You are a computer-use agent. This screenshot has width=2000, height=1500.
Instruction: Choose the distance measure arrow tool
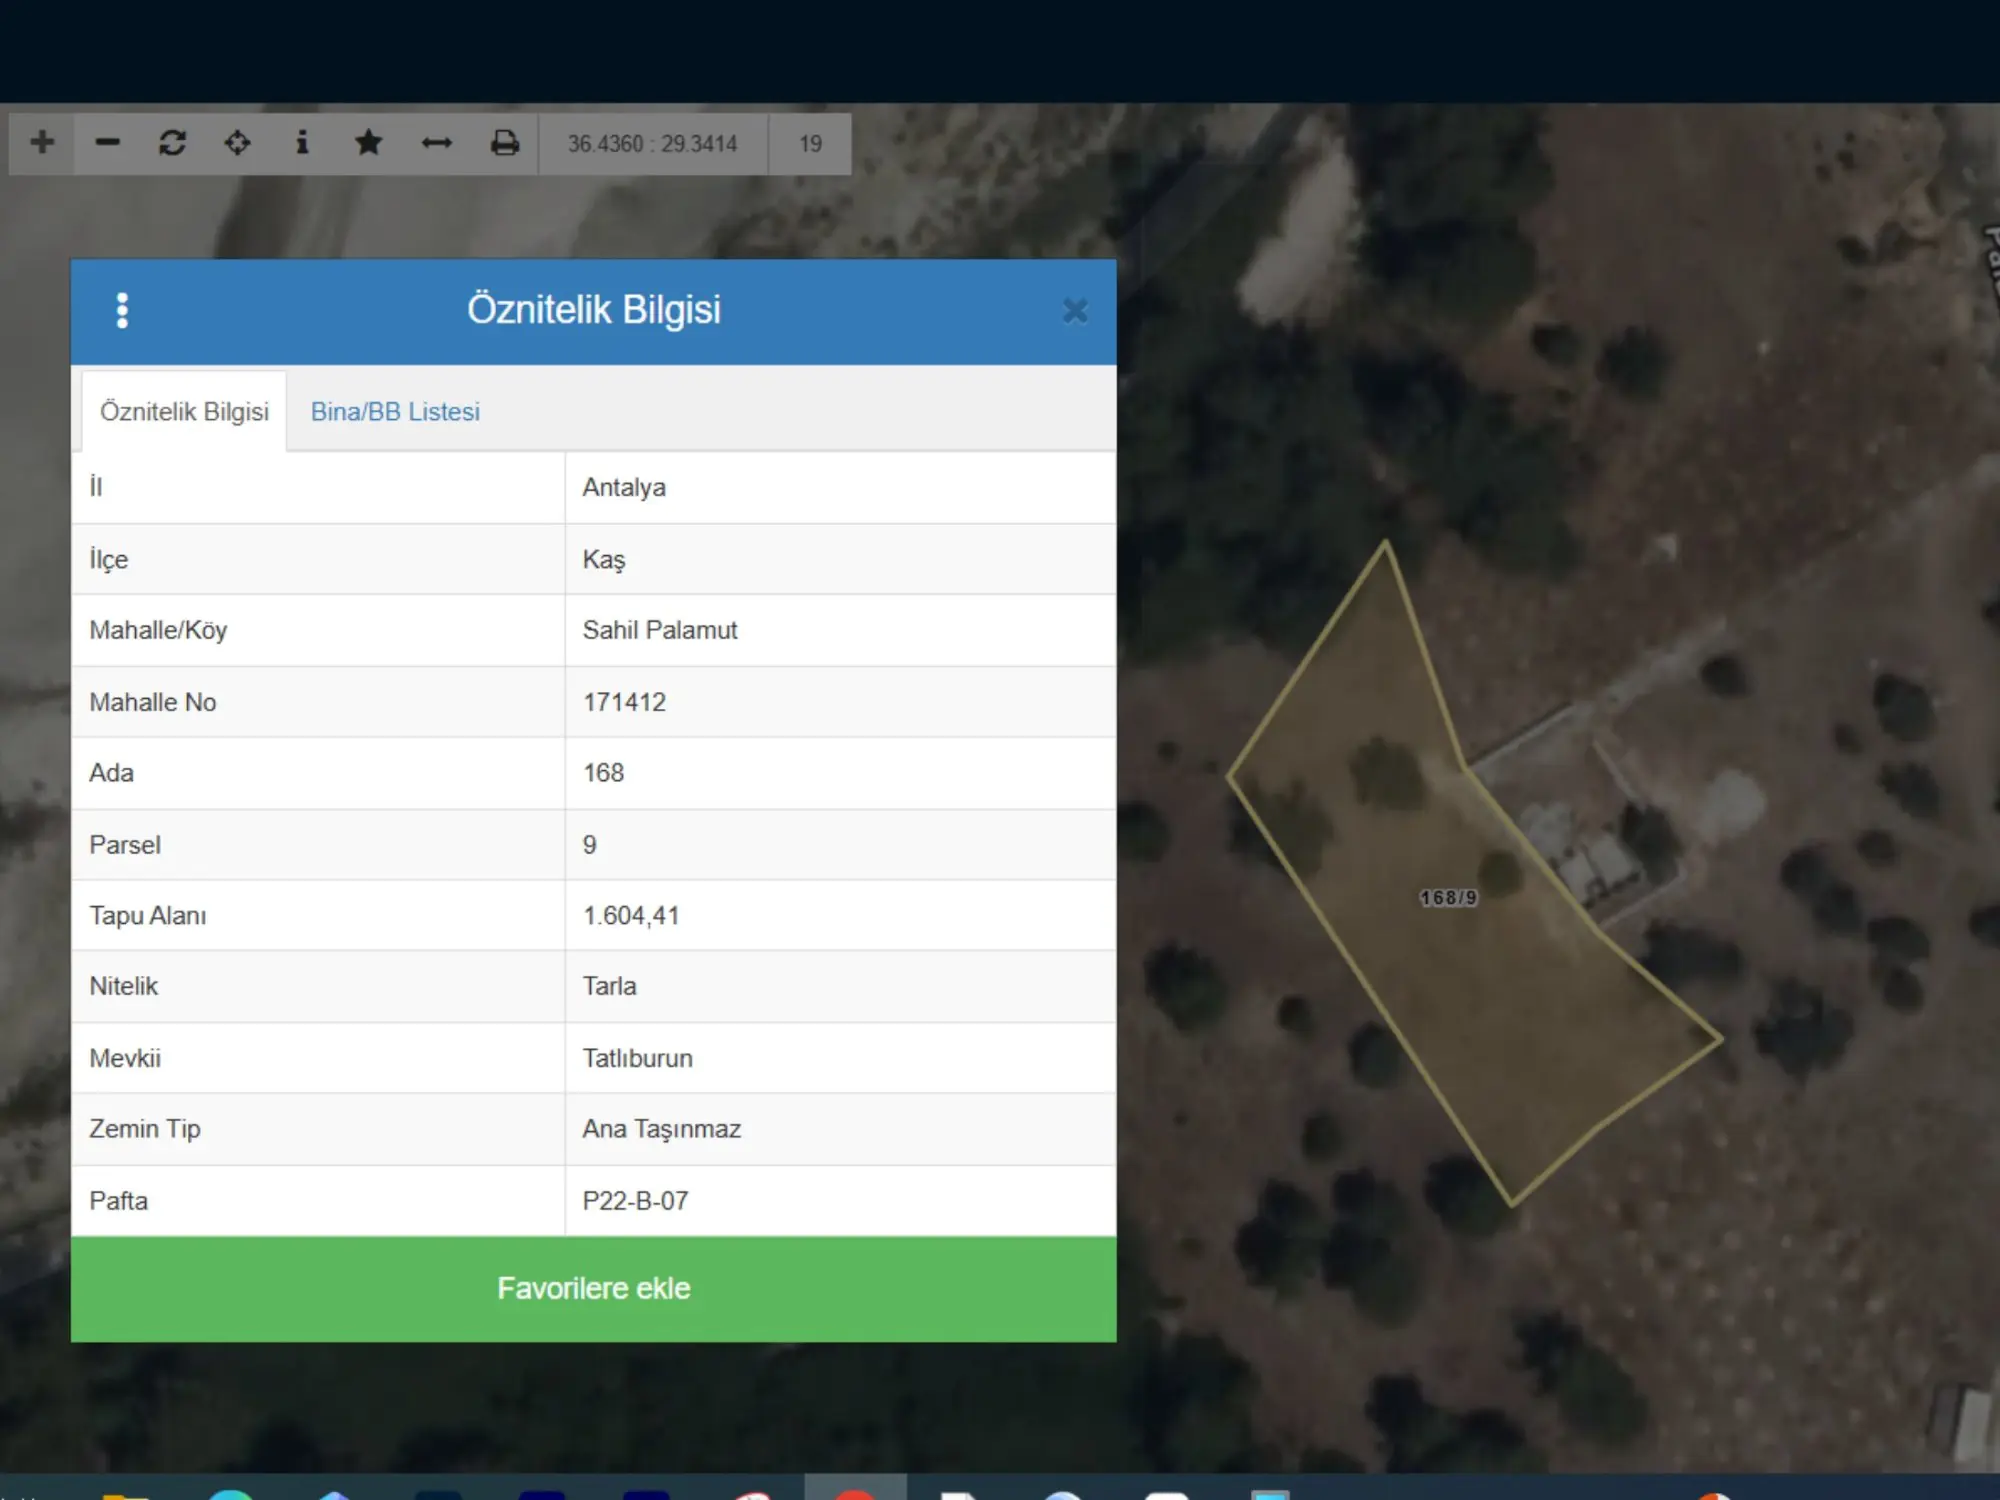click(x=437, y=143)
